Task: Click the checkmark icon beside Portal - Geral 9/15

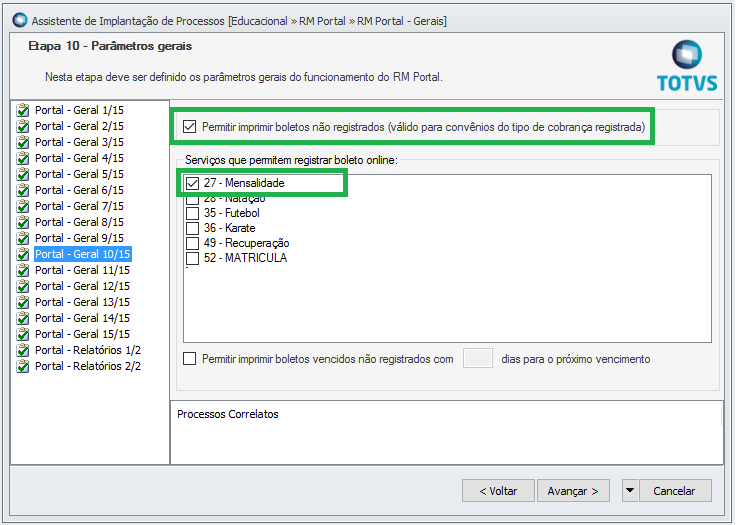Action: pos(22,239)
